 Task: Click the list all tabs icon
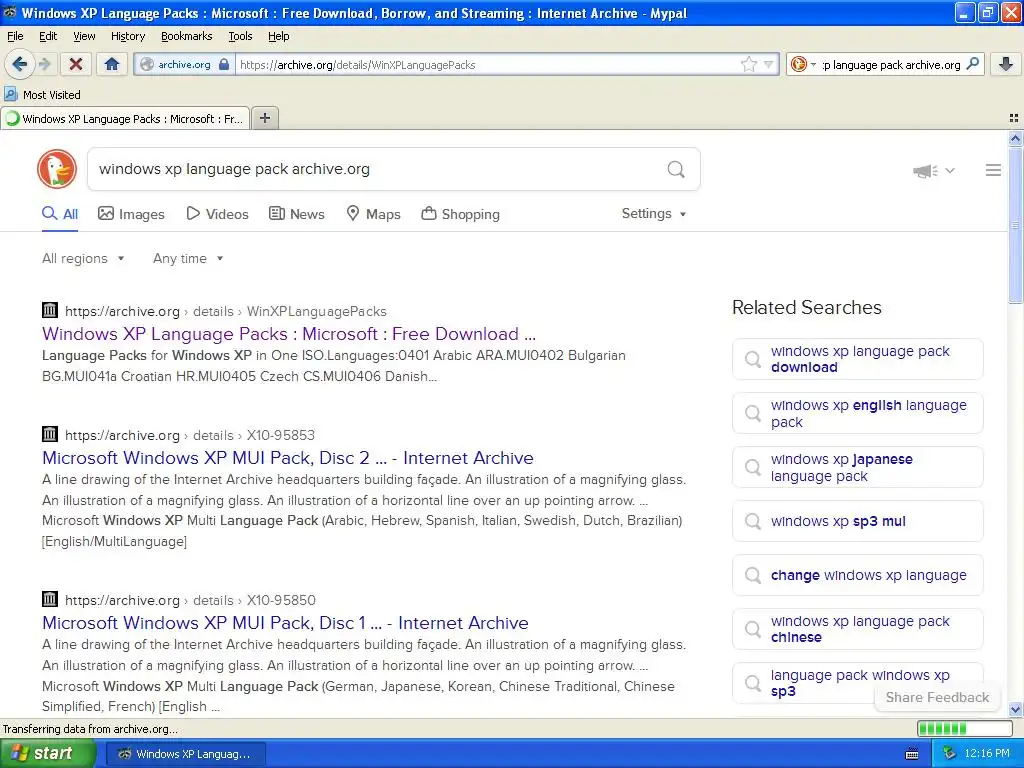[x=1014, y=118]
